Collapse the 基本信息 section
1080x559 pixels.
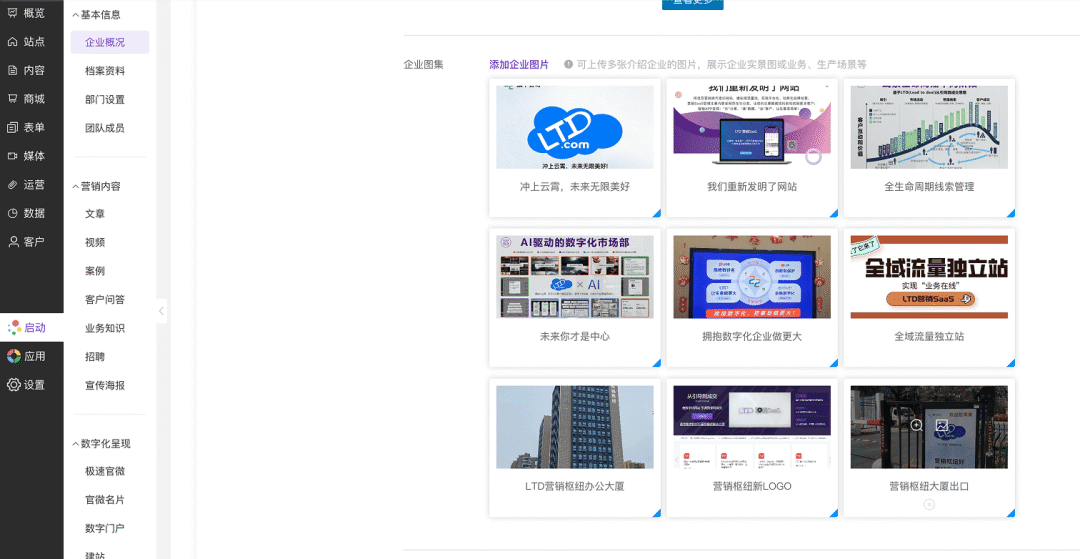click(96, 14)
